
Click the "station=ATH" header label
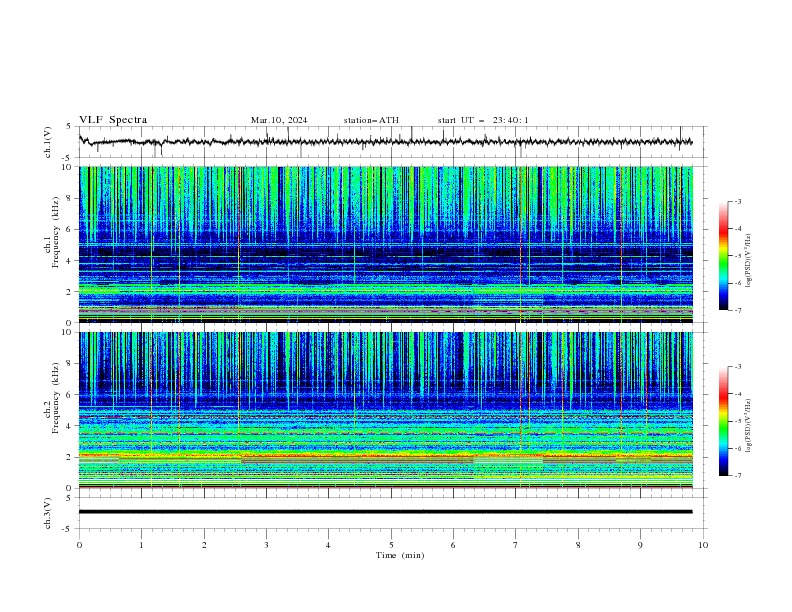point(371,120)
